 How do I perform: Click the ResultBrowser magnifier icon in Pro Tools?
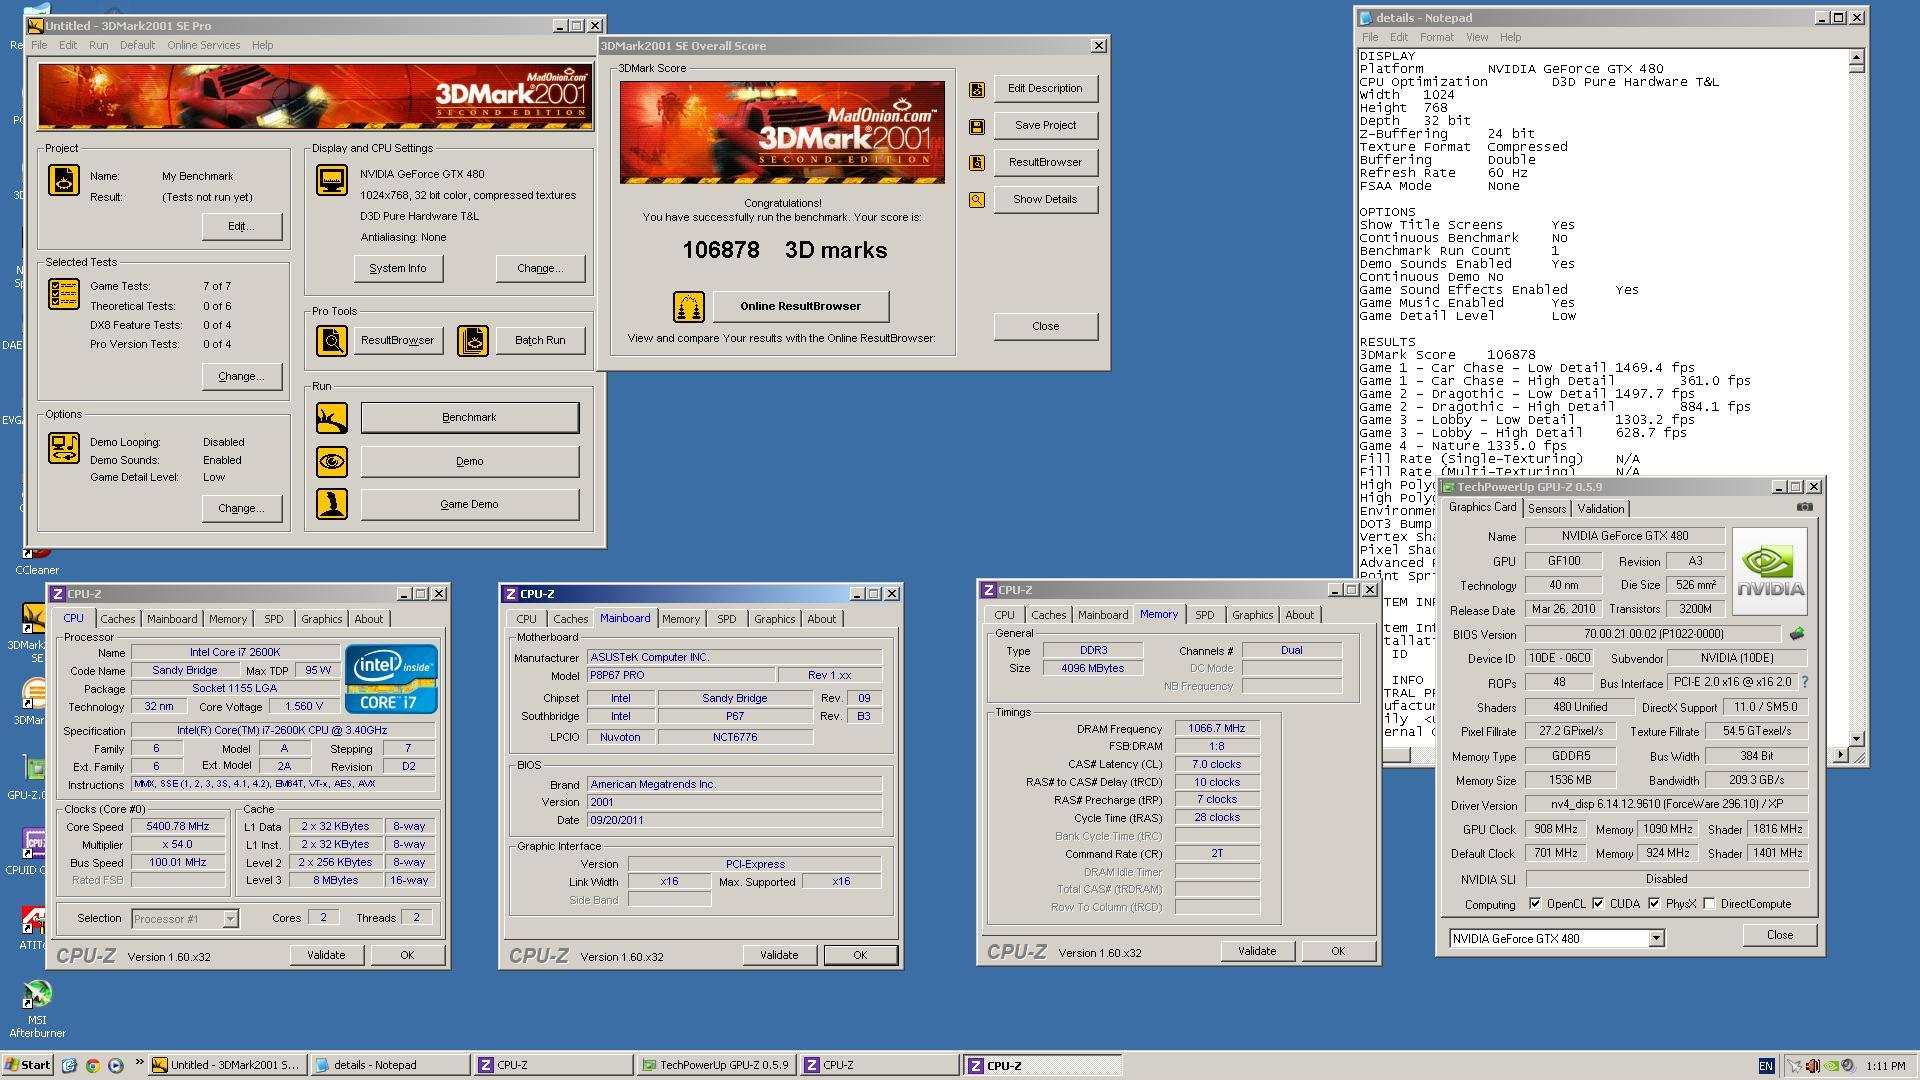click(332, 340)
